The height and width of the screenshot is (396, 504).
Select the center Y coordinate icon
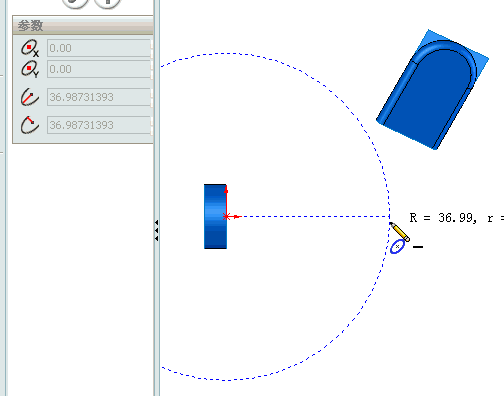coord(30,69)
